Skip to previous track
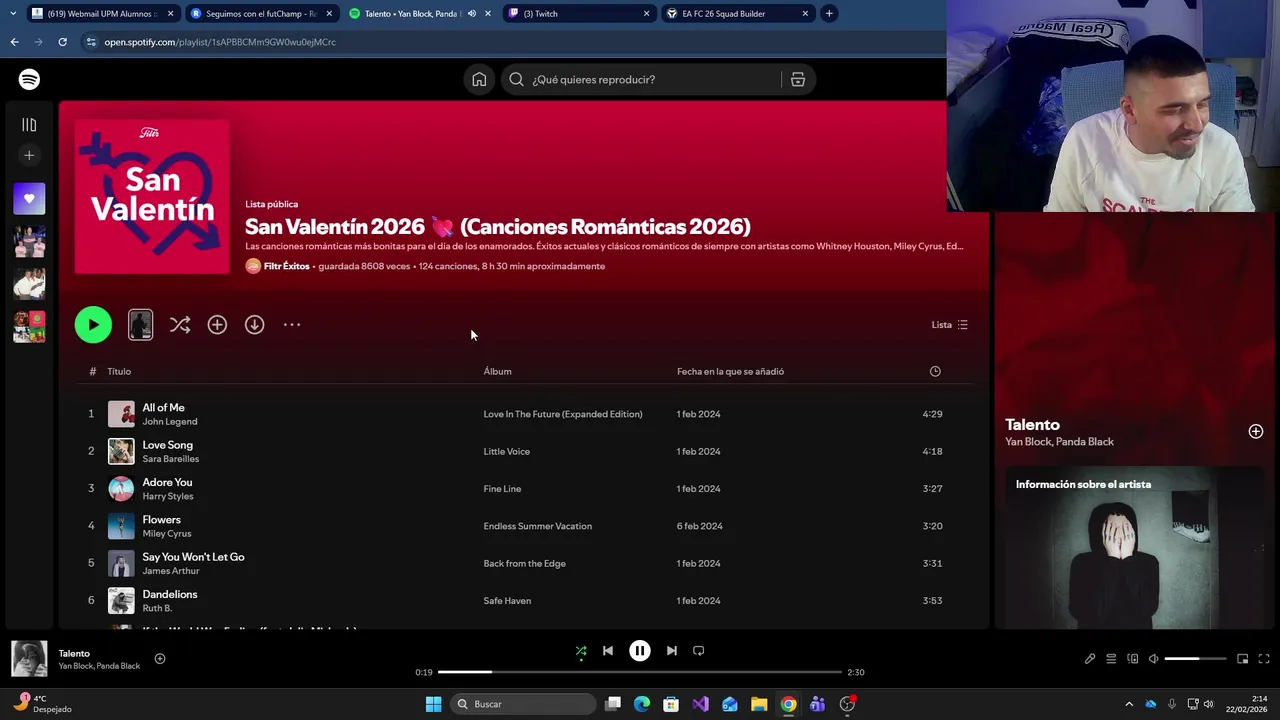Image resolution: width=1280 pixels, height=720 pixels. (608, 651)
